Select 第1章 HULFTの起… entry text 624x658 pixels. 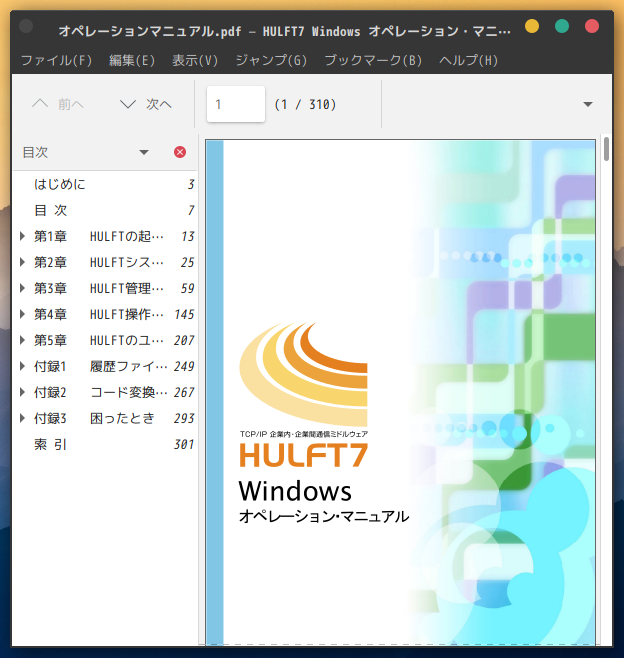coord(99,236)
